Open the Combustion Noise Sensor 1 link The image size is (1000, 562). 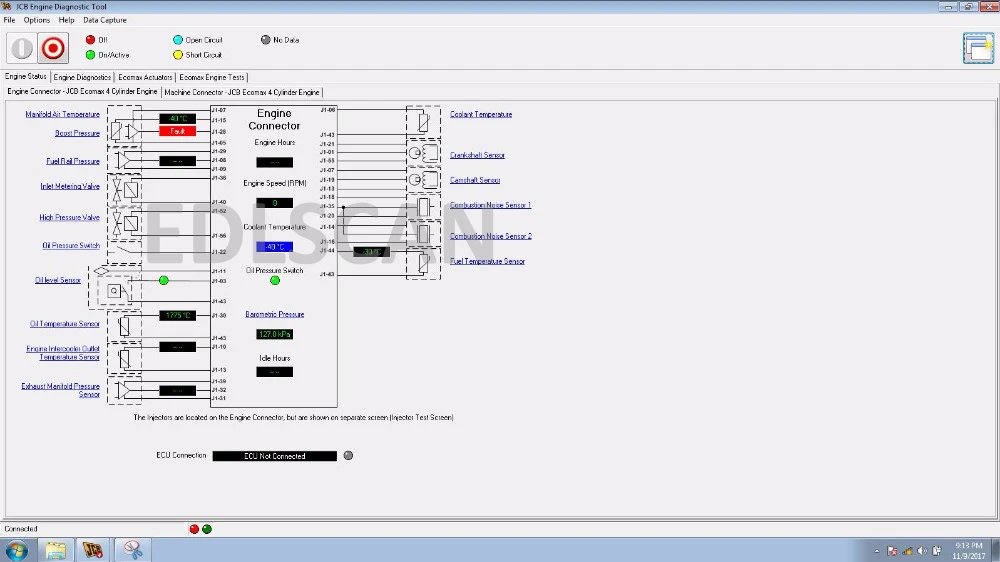point(490,205)
